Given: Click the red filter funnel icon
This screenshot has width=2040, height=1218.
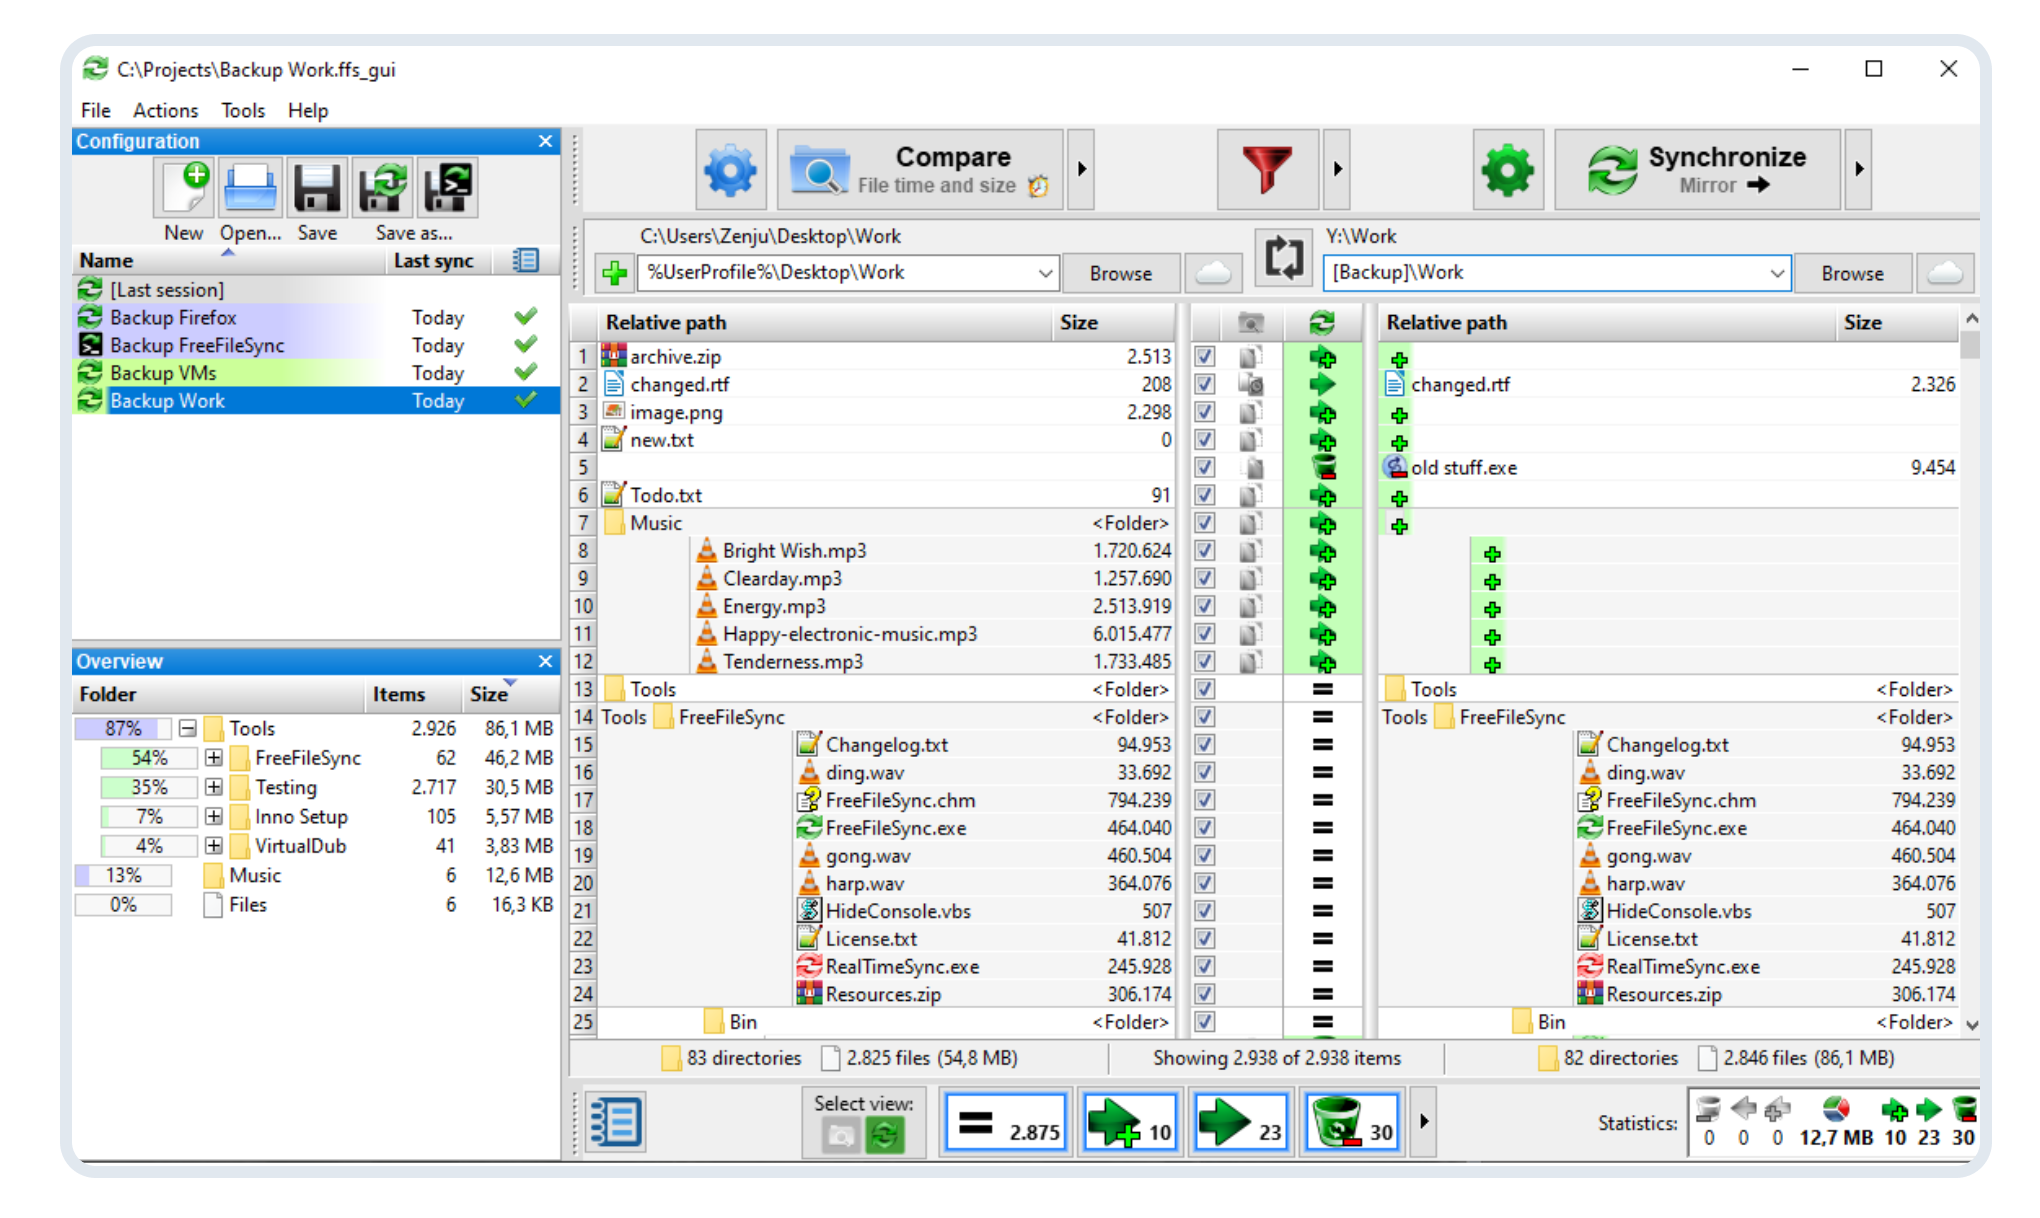Looking at the screenshot, I should point(1266,170).
